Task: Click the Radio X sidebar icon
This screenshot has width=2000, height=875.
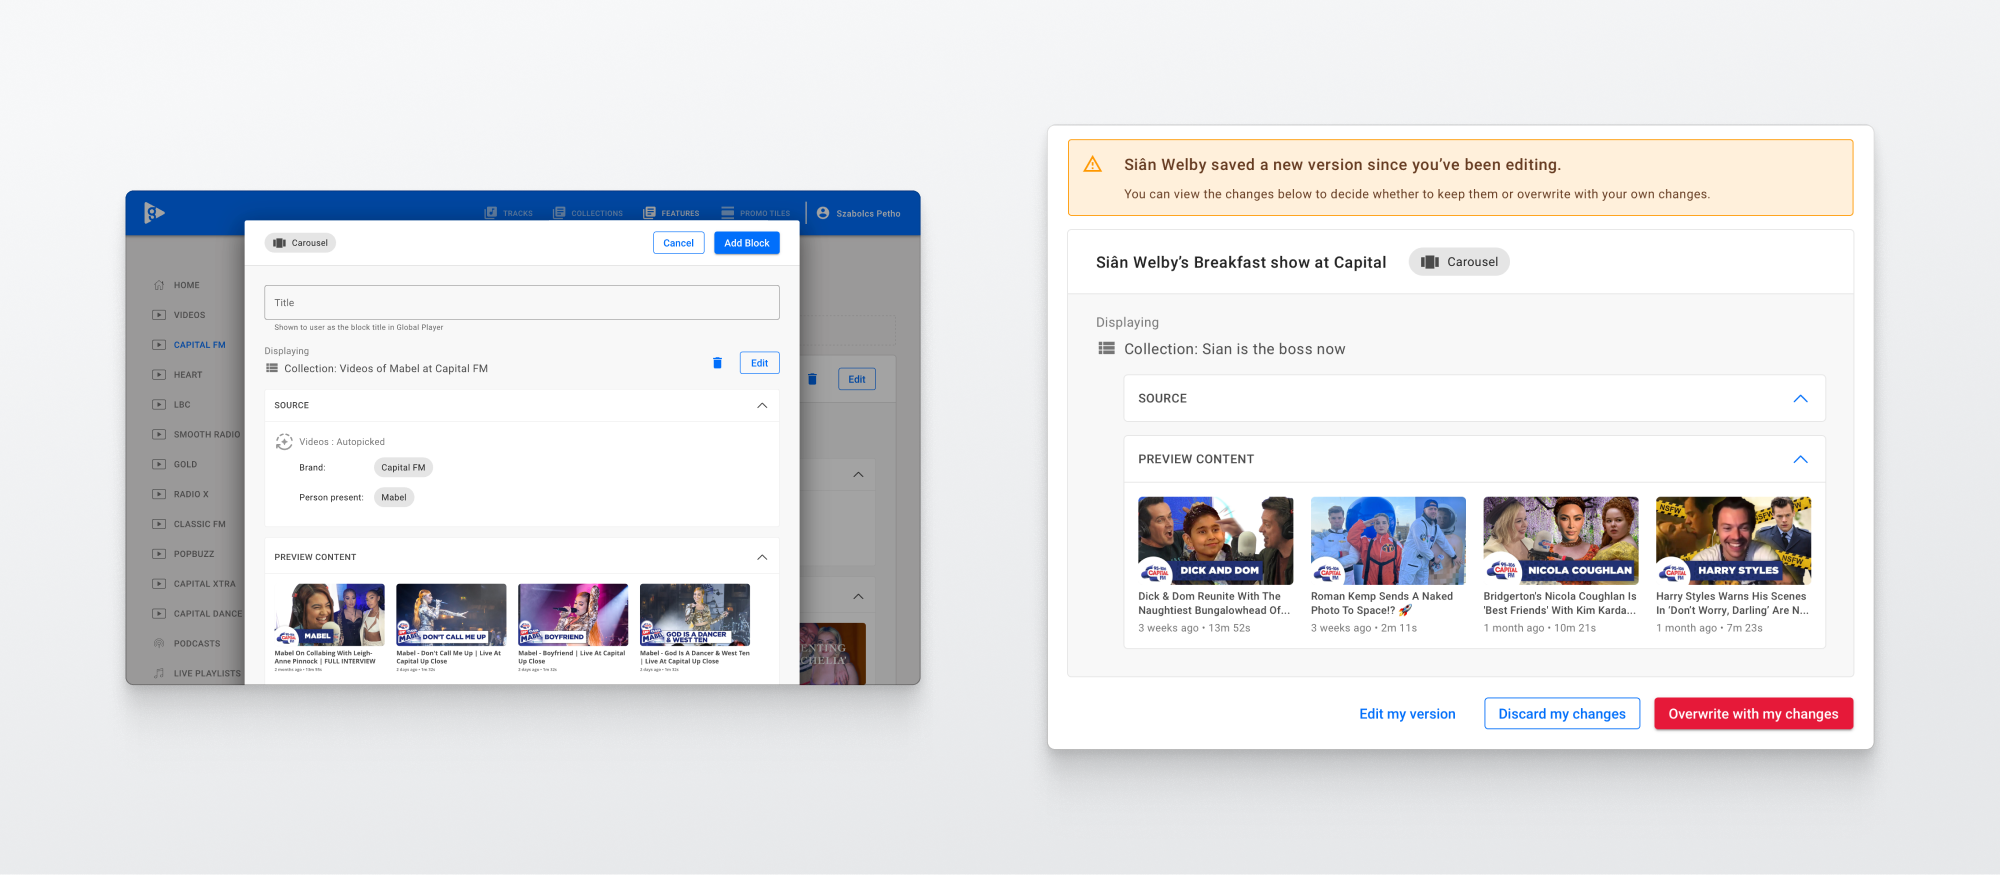Action: click(159, 494)
